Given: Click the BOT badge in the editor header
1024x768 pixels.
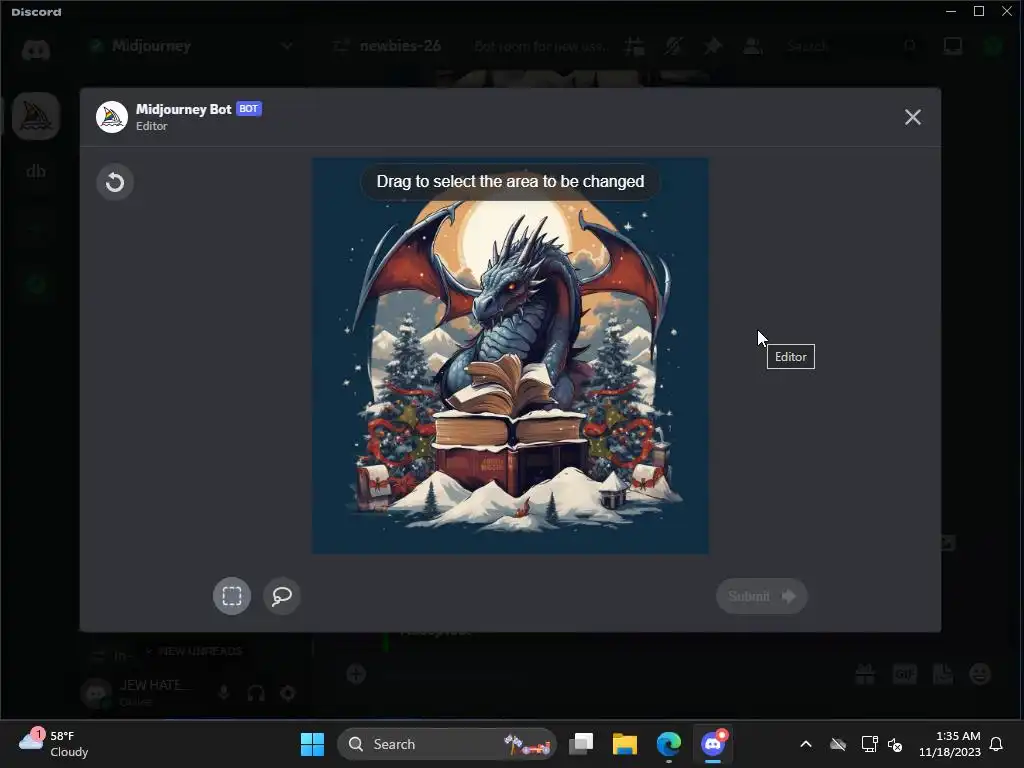Looking at the screenshot, I should pos(249,108).
